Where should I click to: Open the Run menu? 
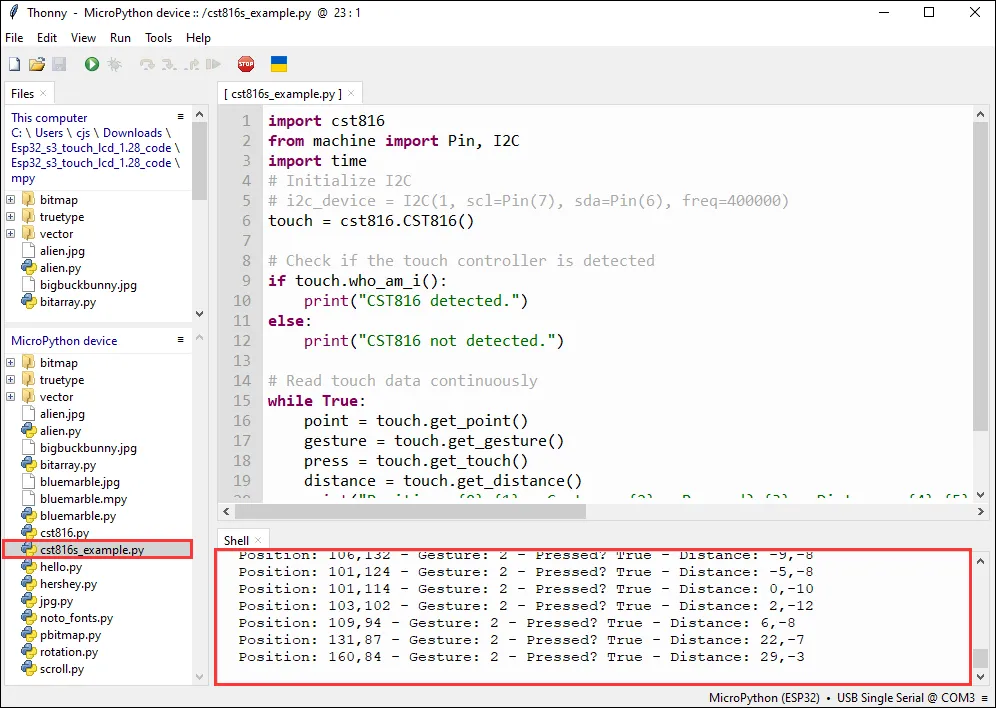pos(120,38)
